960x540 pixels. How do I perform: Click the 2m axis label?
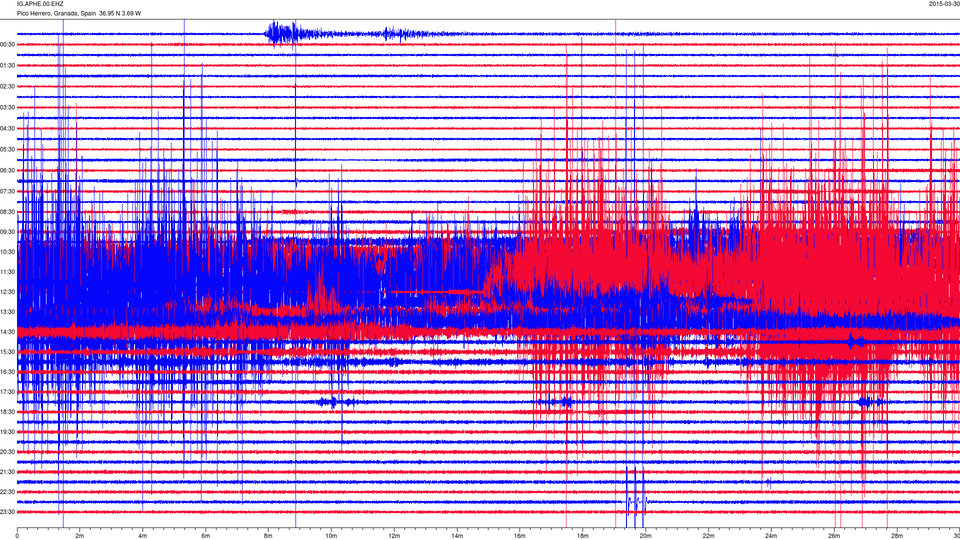point(80,536)
